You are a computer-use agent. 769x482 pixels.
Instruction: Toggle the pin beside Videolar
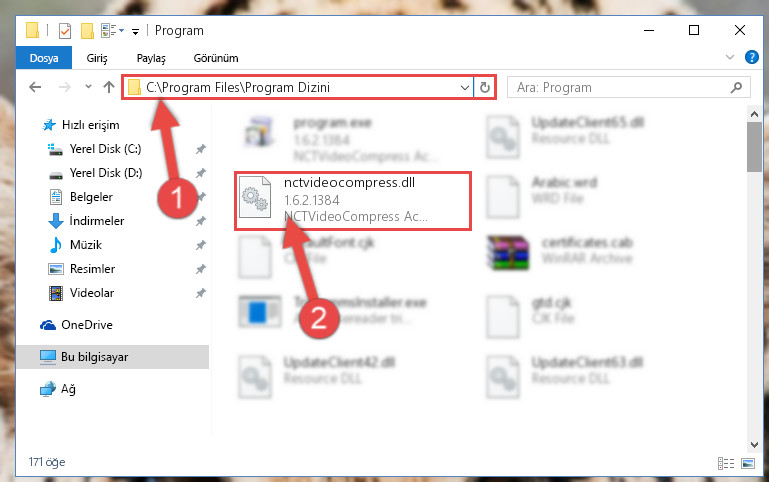click(201, 293)
